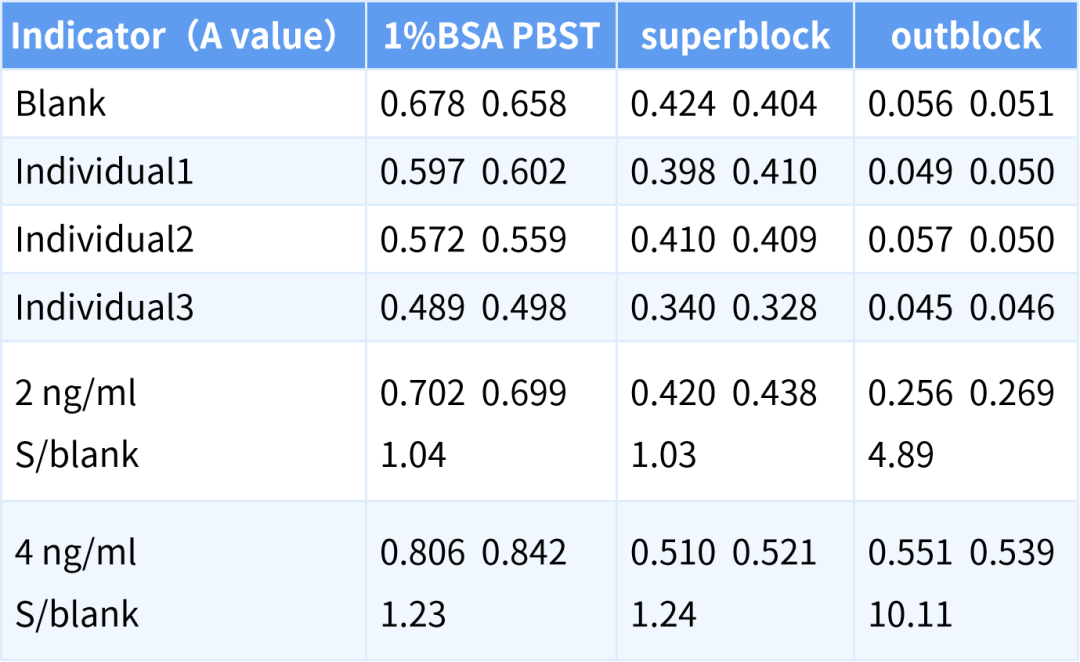Click the Individual3 outblock cell 0.045 0.046
The width and height of the screenshot is (1080, 662).
coord(960,307)
